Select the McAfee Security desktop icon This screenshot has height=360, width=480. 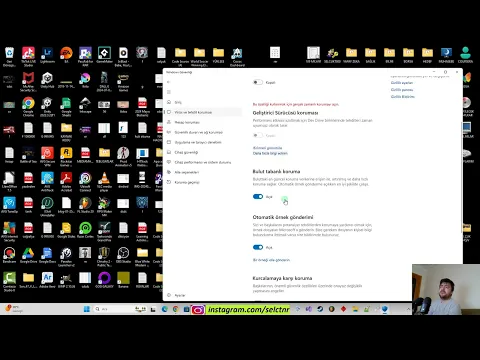[x=28, y=82]
